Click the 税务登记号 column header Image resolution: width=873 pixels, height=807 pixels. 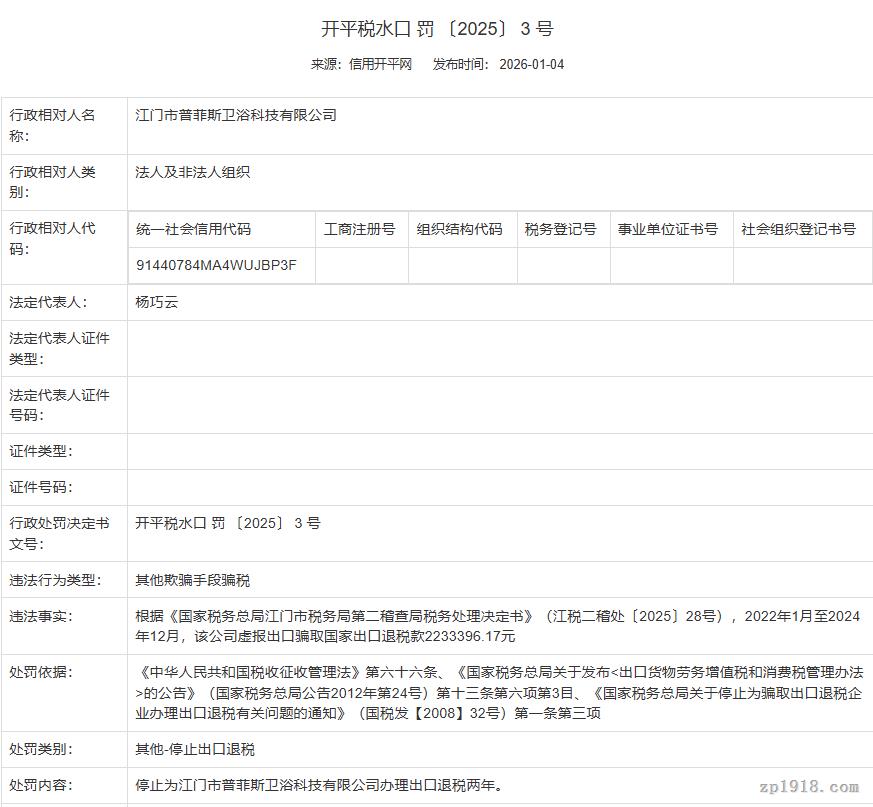click(561, 229)
